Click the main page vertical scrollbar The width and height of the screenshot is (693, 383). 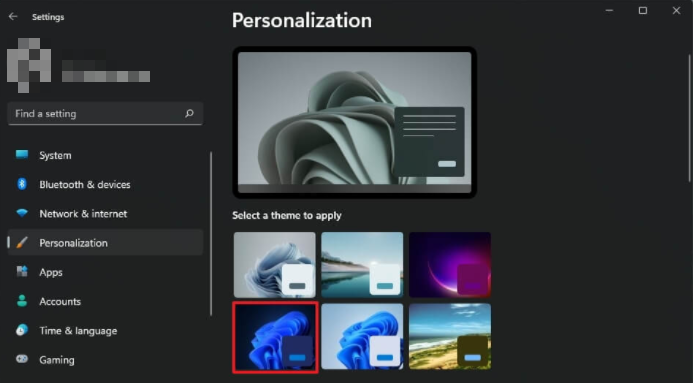coord(689,118)
